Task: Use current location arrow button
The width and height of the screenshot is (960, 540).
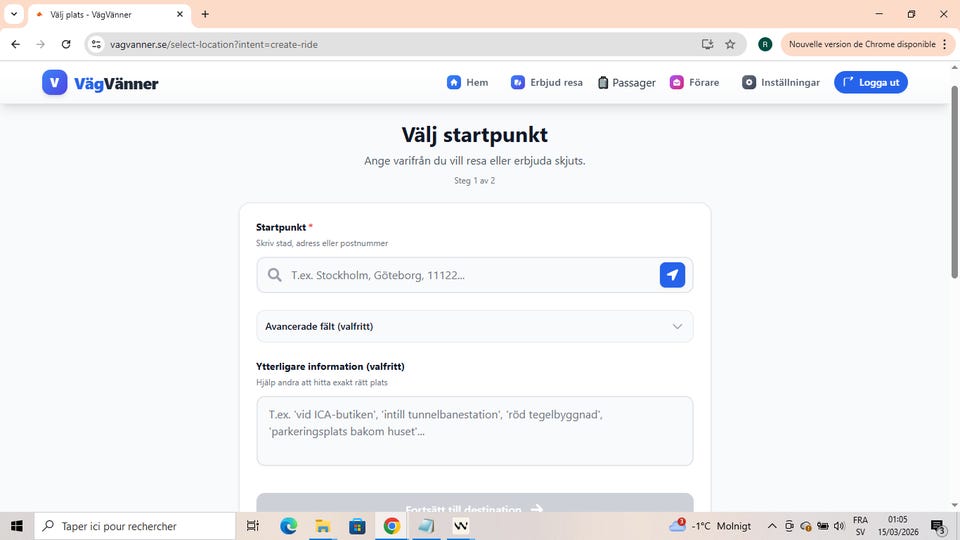Action: [x=672, y=275]
